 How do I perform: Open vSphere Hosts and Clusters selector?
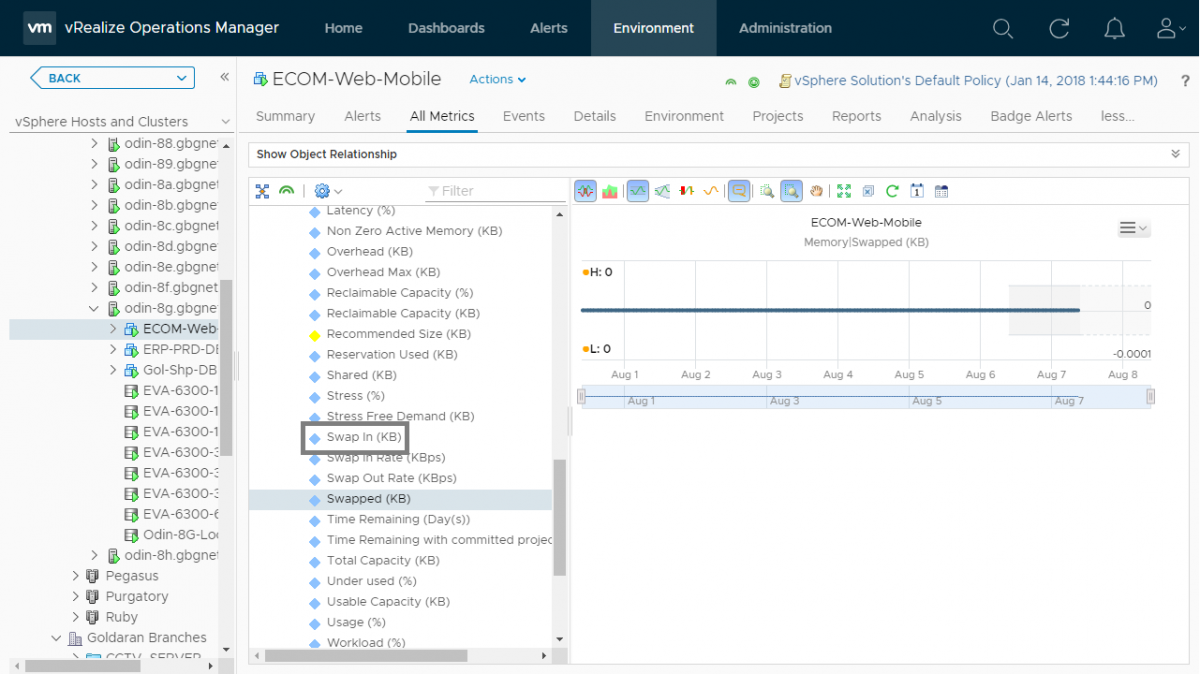click(121, 121)
